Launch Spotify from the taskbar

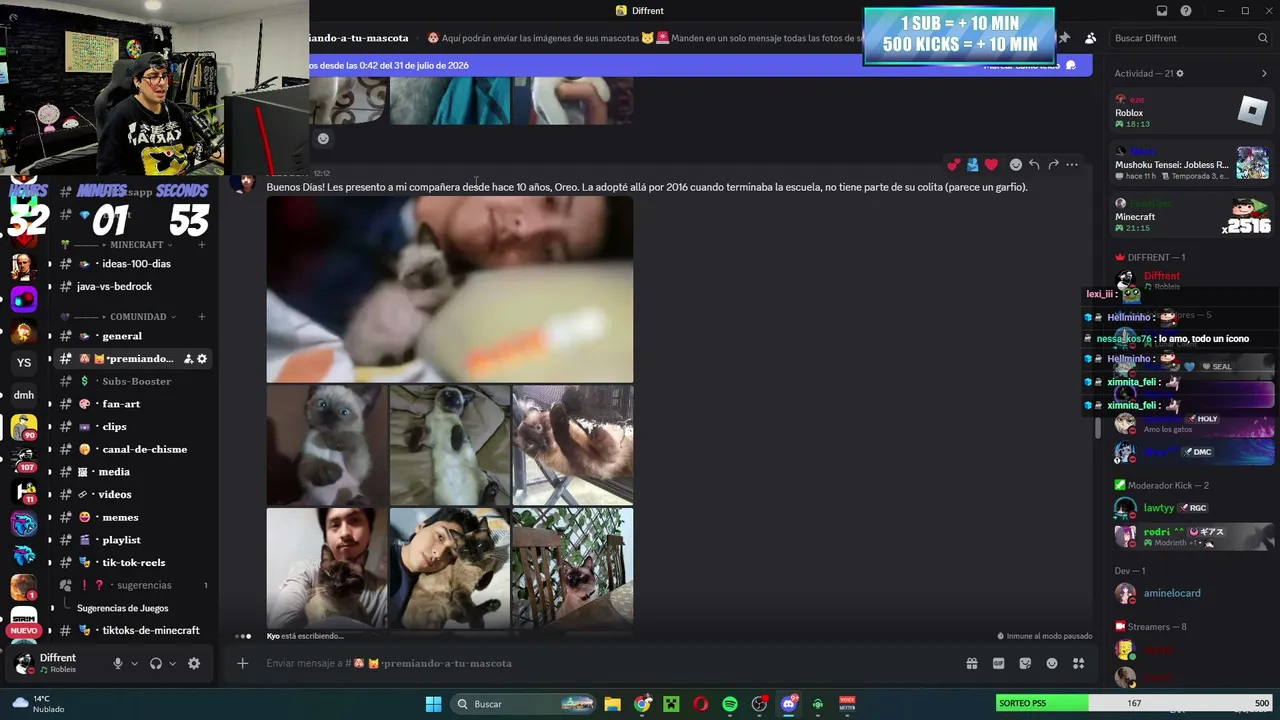(x=730, y=704)
